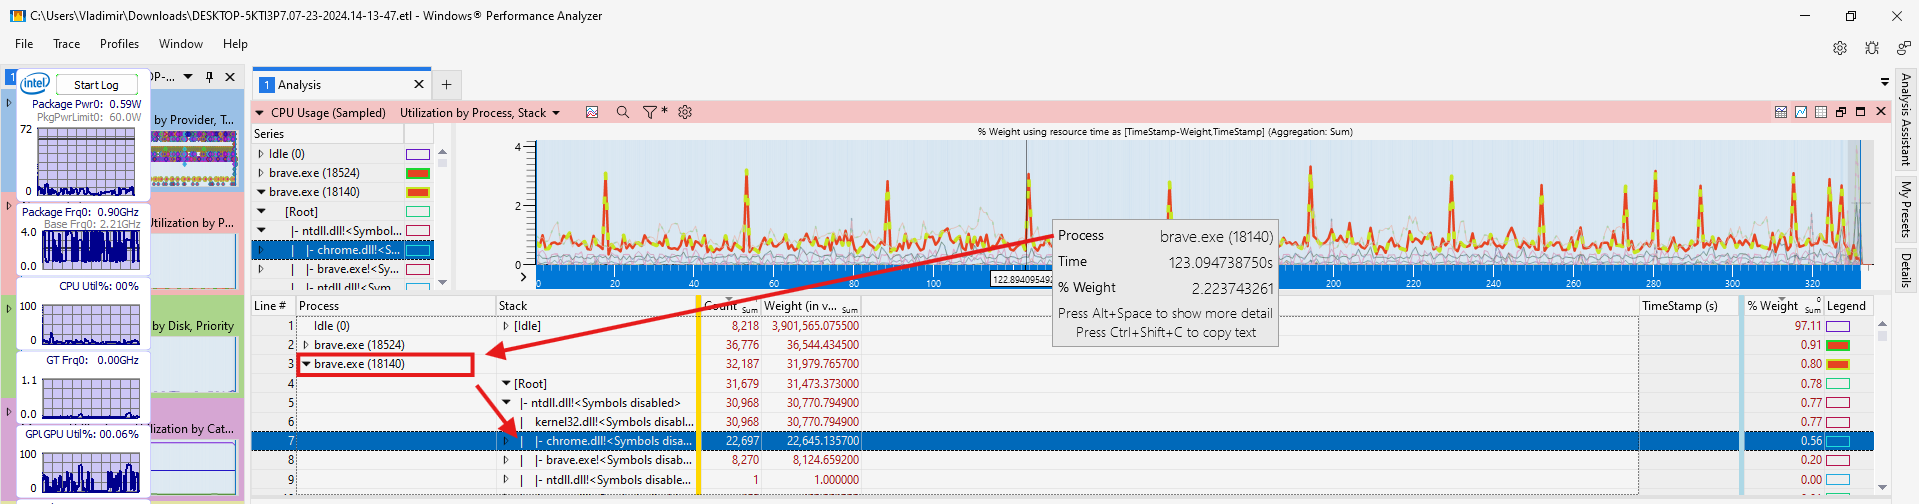This screenshot has height=504, width=1919.
Task: Collapse the CPU Usage (Sampled) graph header
Action: [260, 113]
